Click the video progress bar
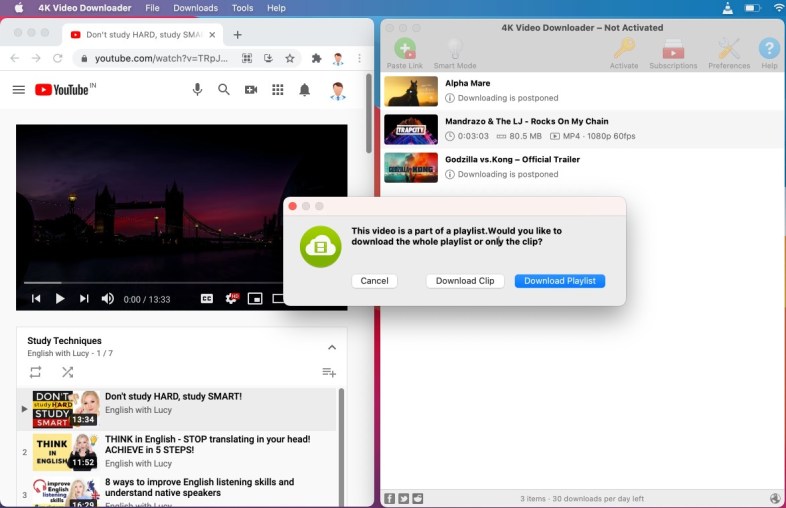Screen dimensions: 786x508 click(154, 283)
